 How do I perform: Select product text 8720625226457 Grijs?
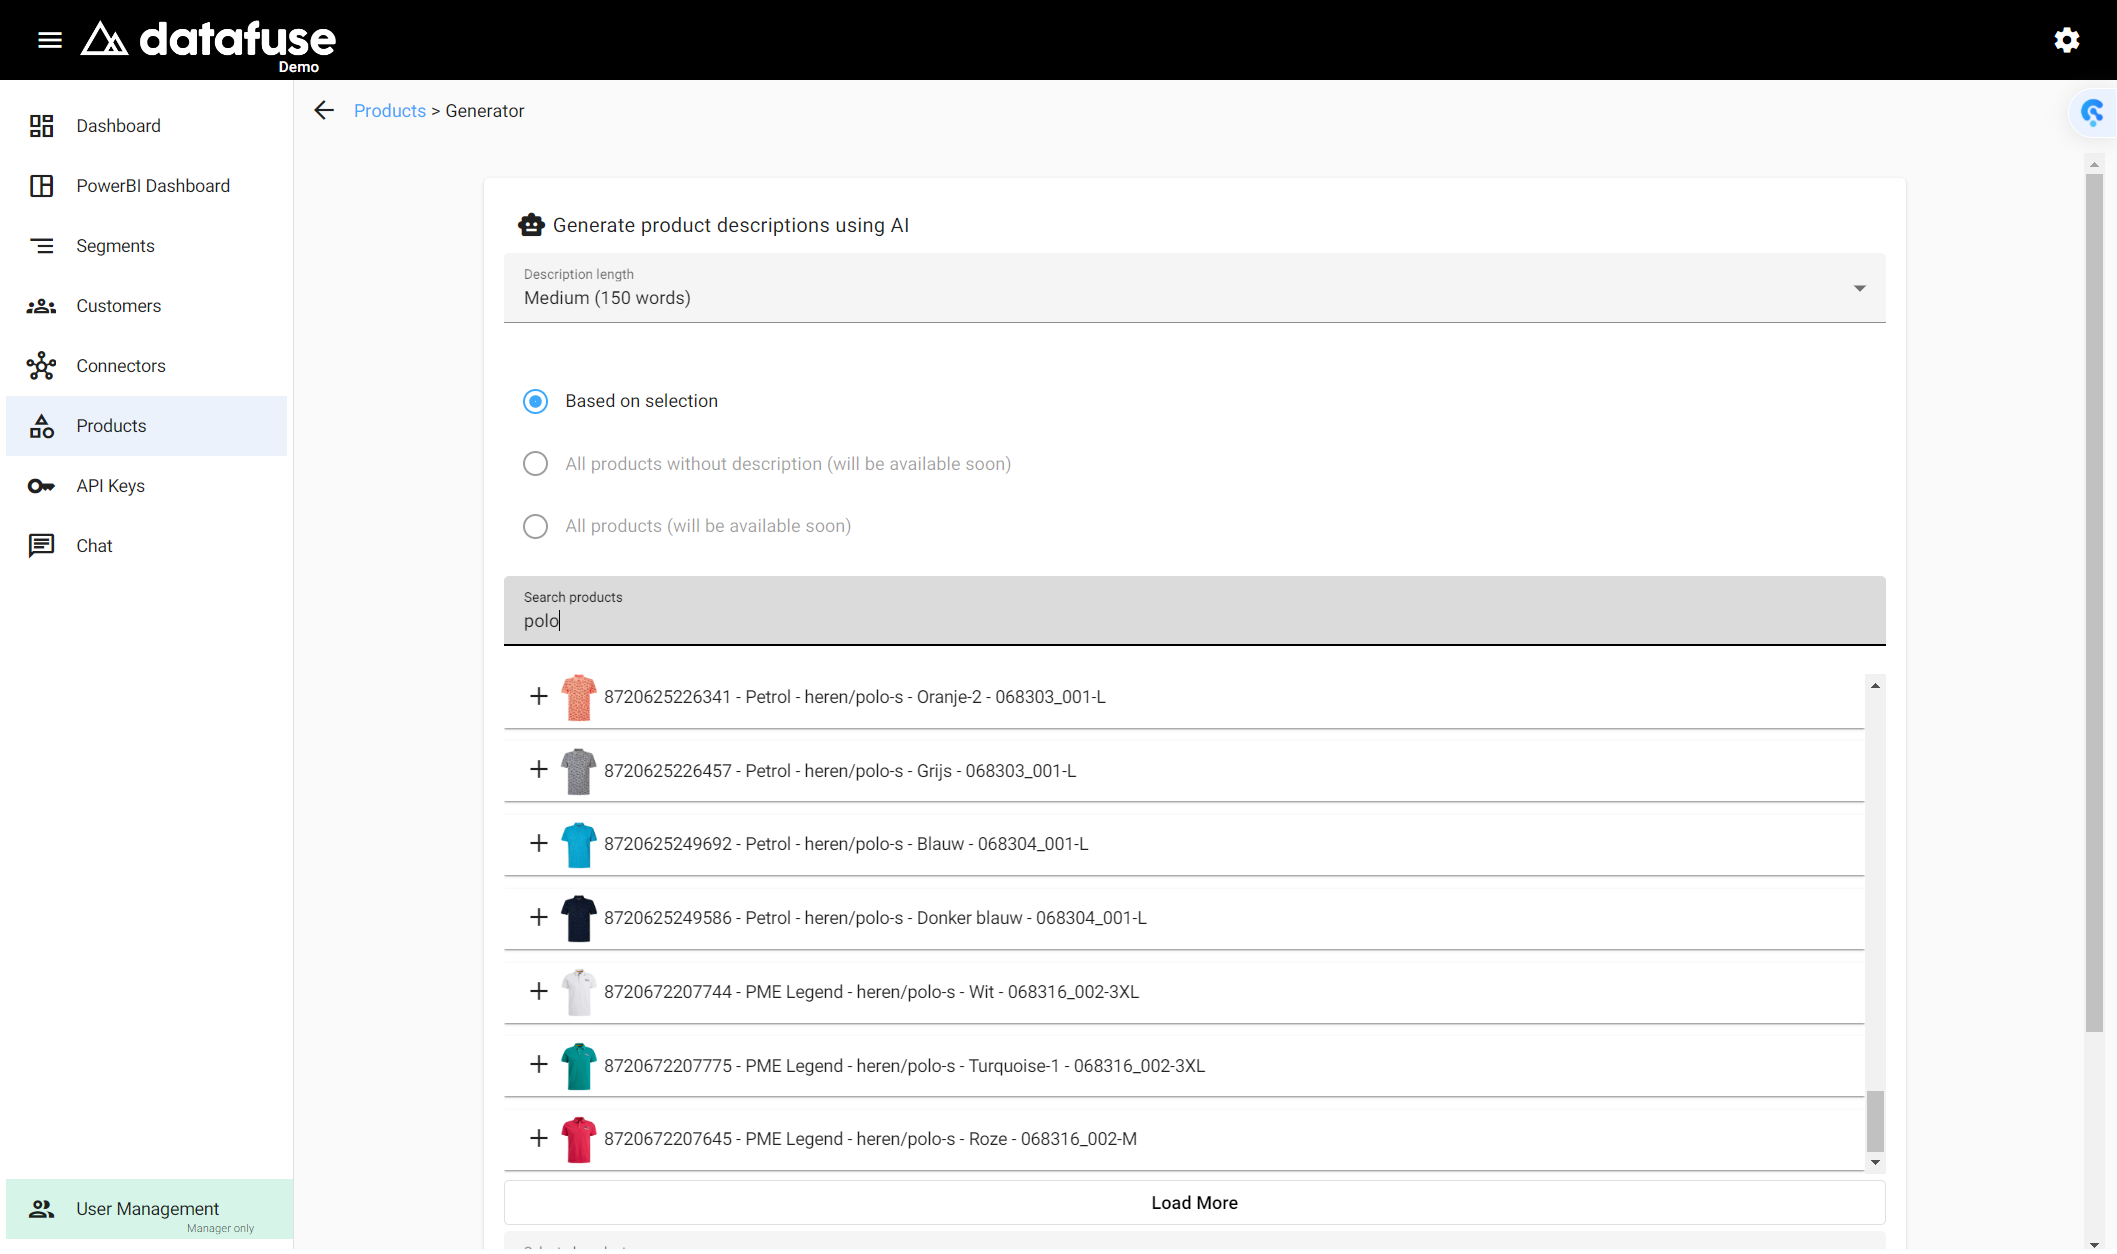(840, 771)
